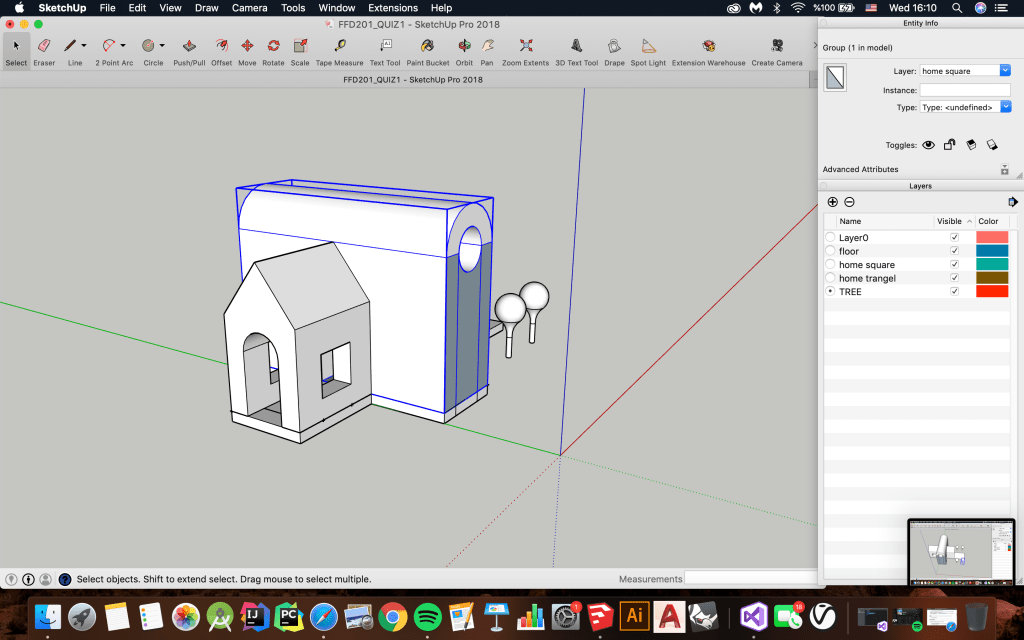Set Layer0 as the active layer
The image size is (1024, 640).
coord(830,238)
